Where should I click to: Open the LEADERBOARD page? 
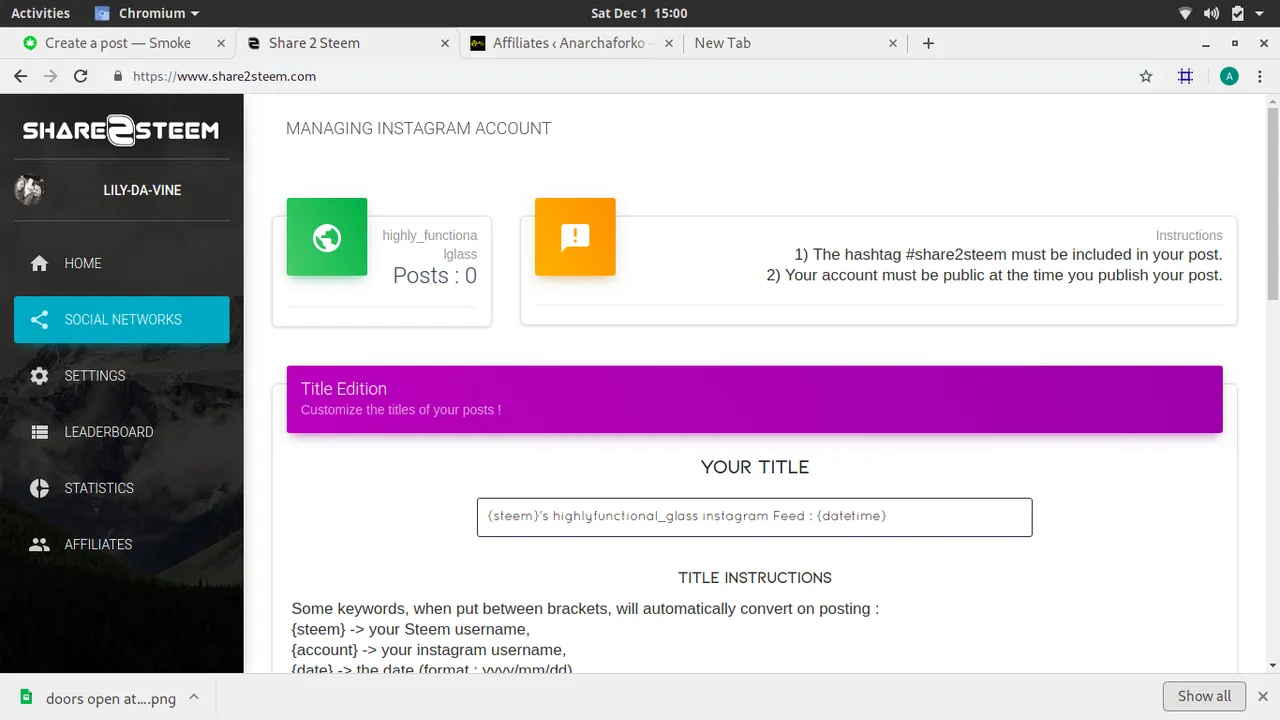point(121,432)
